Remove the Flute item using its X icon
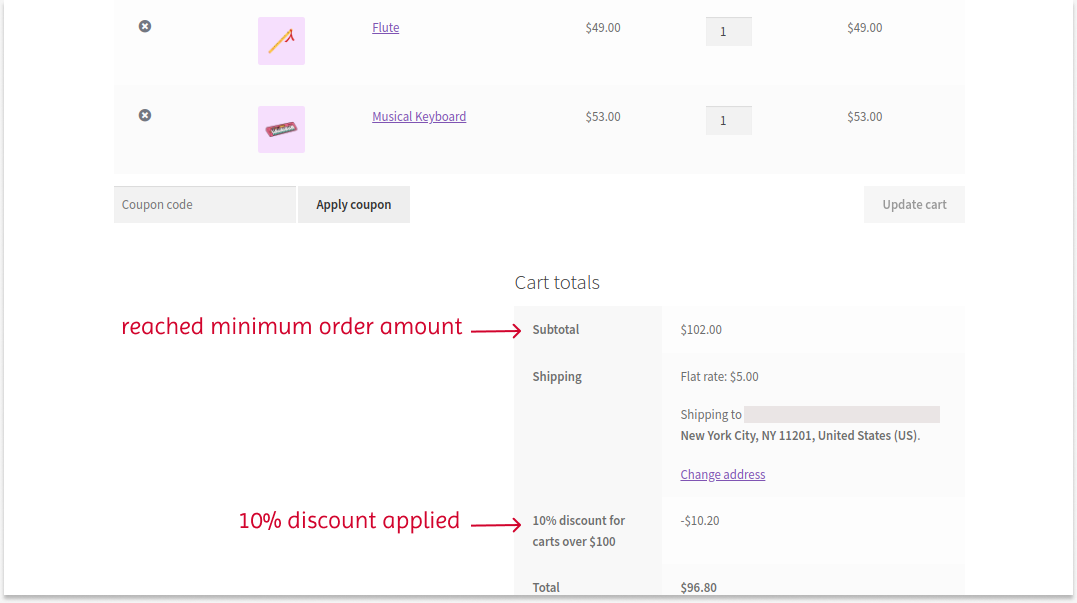 click(x=145, y=27)
